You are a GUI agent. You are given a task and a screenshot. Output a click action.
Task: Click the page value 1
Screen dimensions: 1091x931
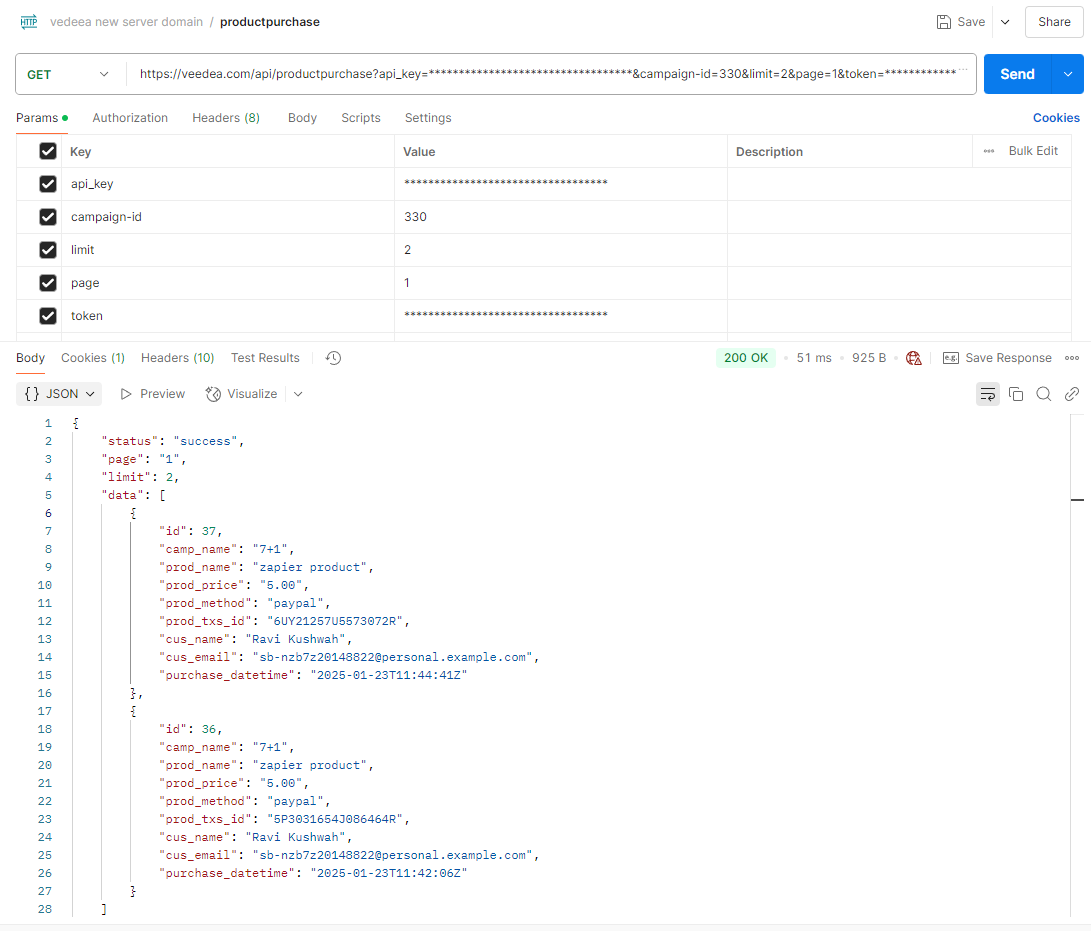tap(407, 283)
